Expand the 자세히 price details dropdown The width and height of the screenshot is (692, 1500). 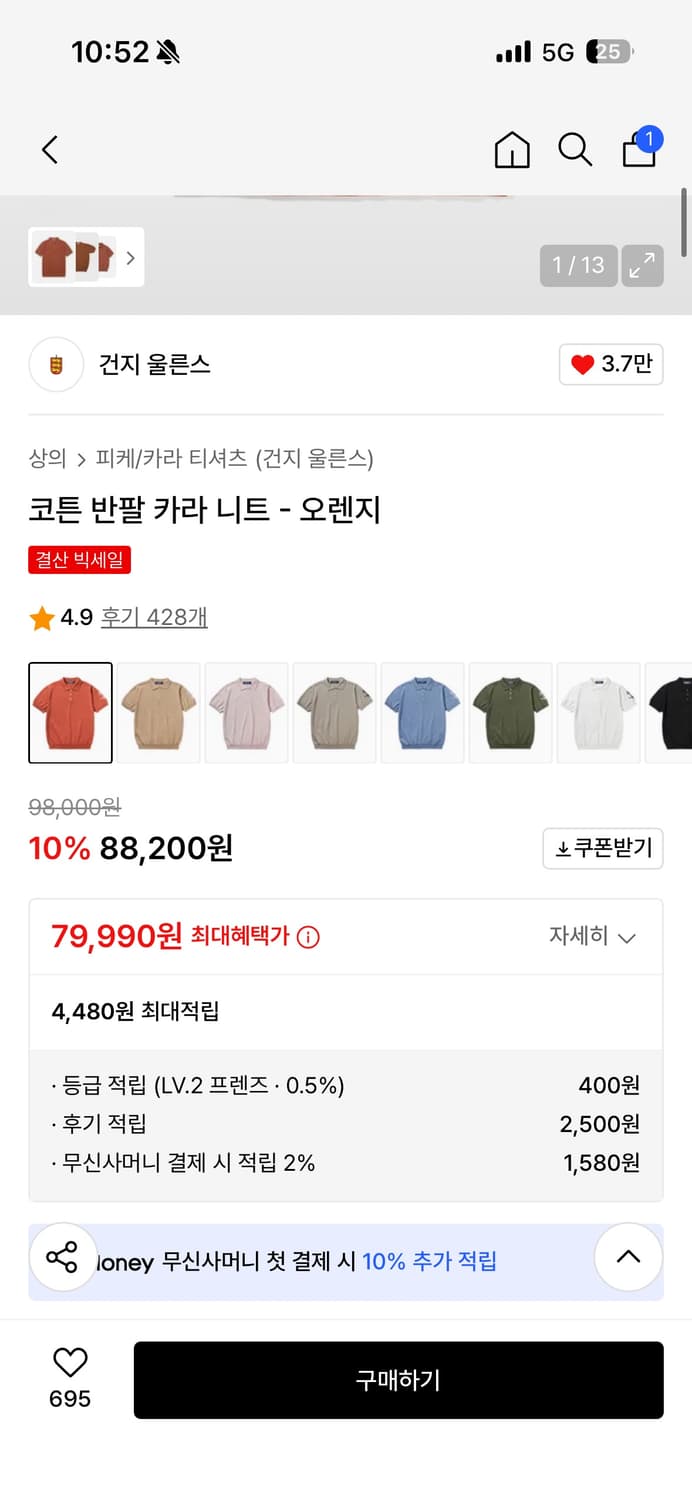click(595, 937)
